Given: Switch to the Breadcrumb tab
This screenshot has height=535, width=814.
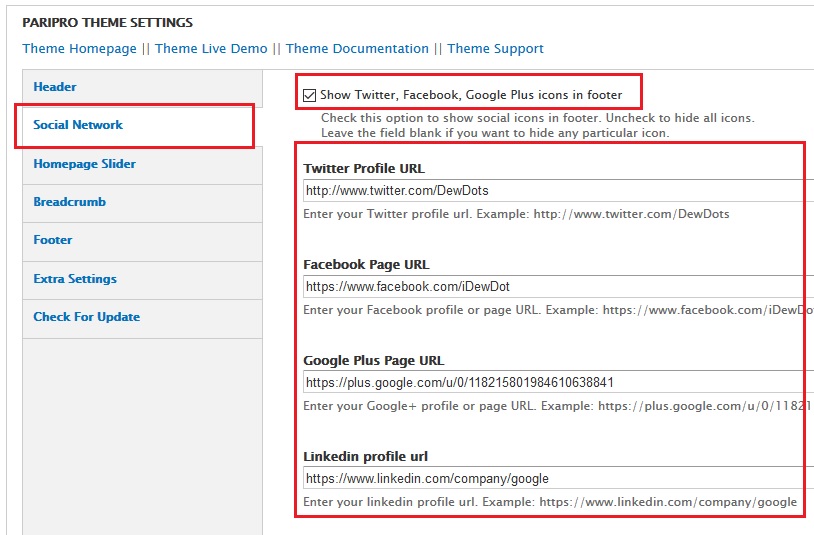Looking at the screenshot, I should (x=69, y=202).
